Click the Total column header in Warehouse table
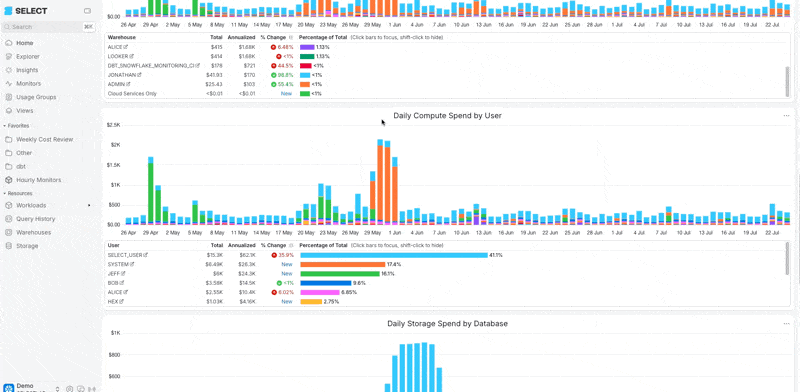The height and width of the screenshot is (392, 800). click(x=216, y=37)
